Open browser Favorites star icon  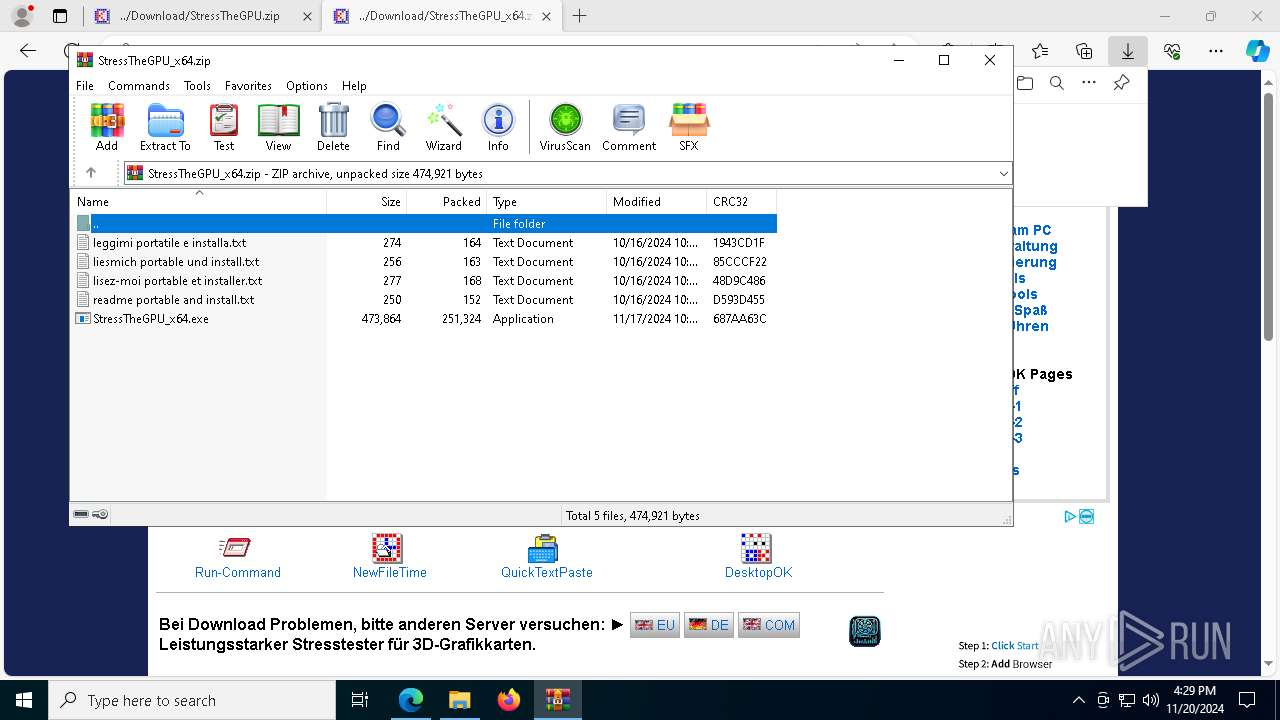(1040, 51)
